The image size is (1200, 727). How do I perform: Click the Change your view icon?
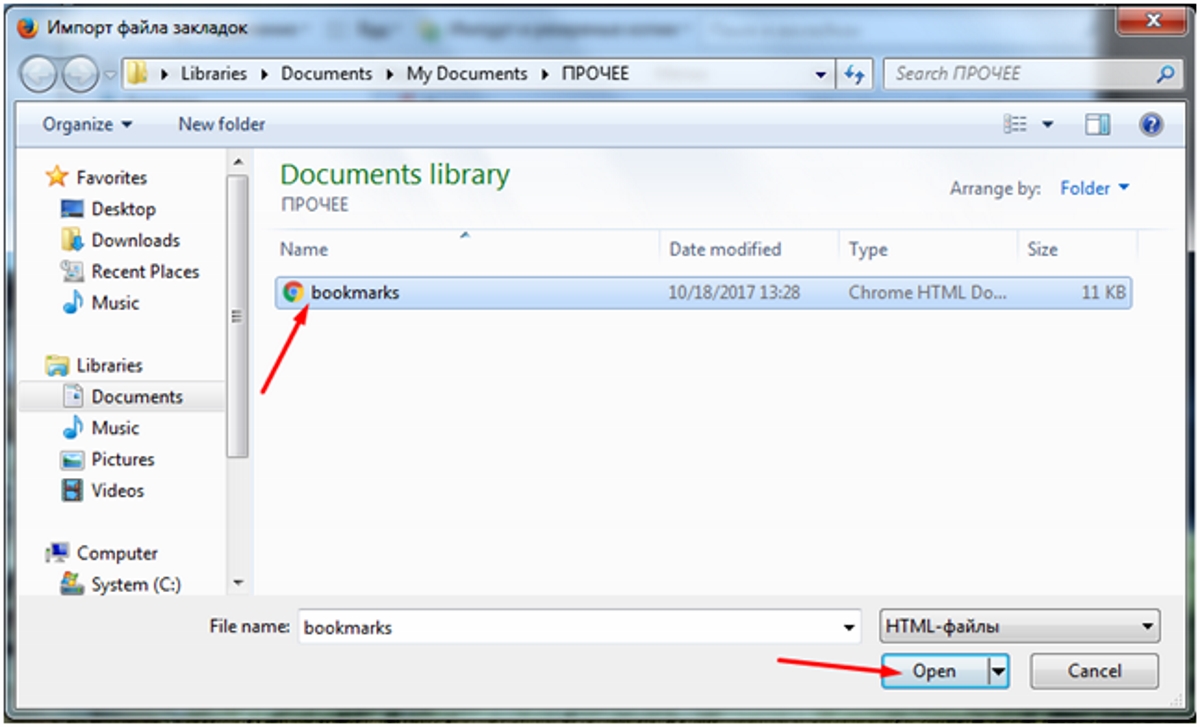coord(1016,125)
